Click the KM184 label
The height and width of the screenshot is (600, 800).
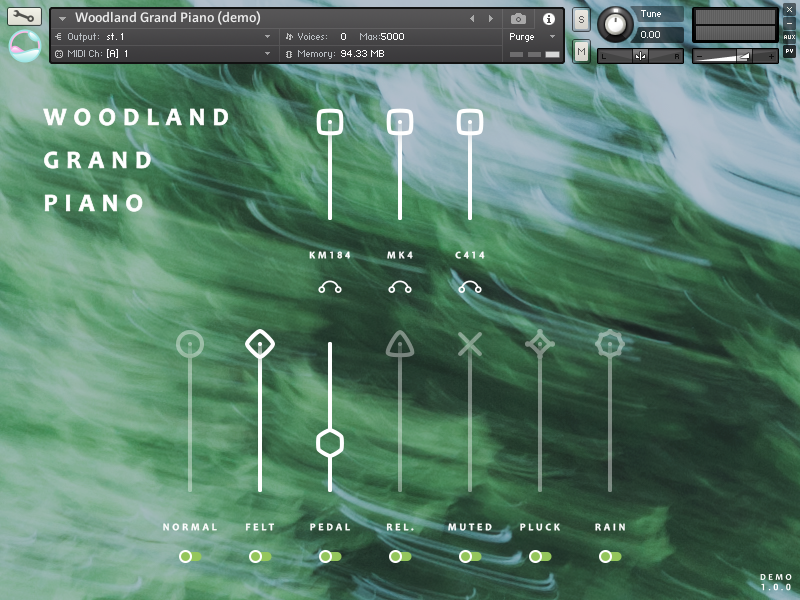pyautogui.click(x=330, y=255)
